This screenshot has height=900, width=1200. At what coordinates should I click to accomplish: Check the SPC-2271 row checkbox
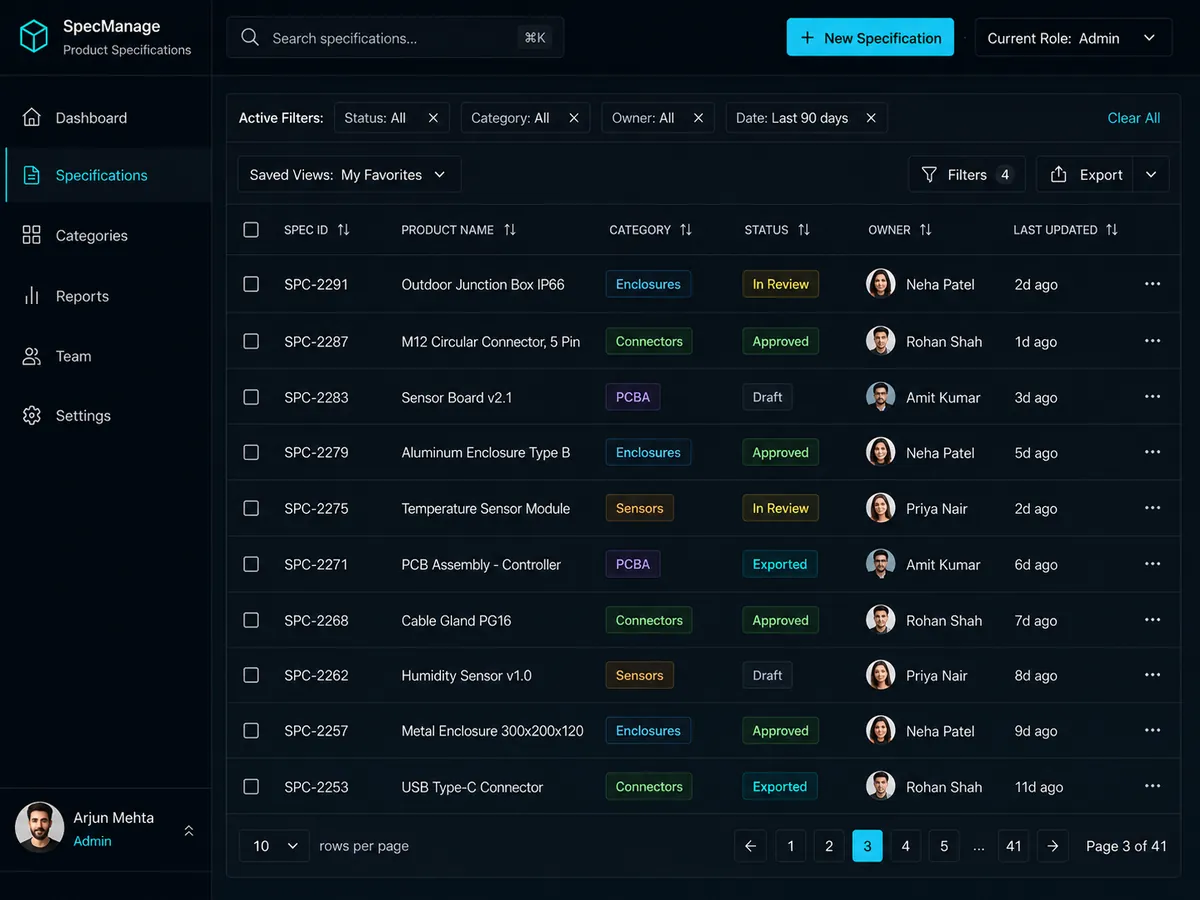point(251,564)
